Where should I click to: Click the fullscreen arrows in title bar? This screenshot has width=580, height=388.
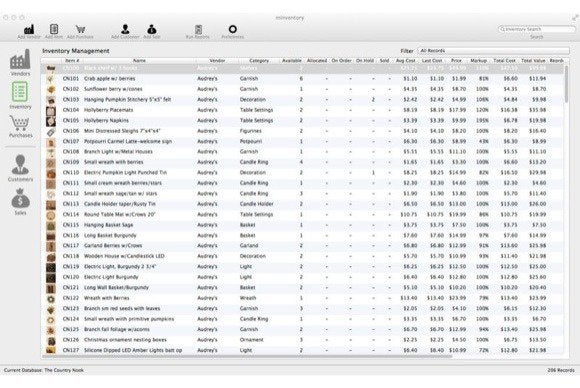(575, 17)
